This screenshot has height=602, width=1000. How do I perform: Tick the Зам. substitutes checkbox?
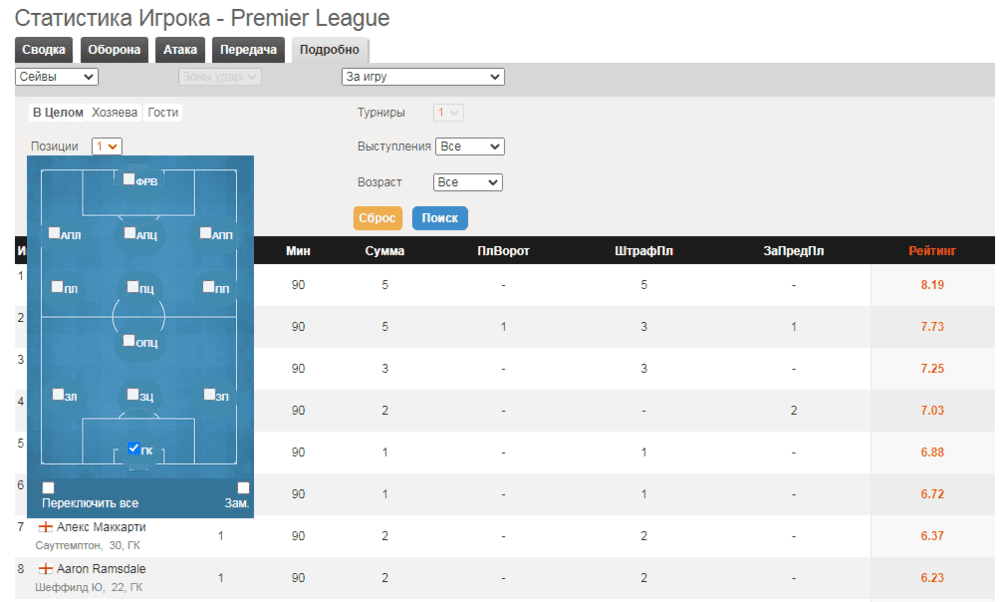pyautogui.click(x=243, y=488)
